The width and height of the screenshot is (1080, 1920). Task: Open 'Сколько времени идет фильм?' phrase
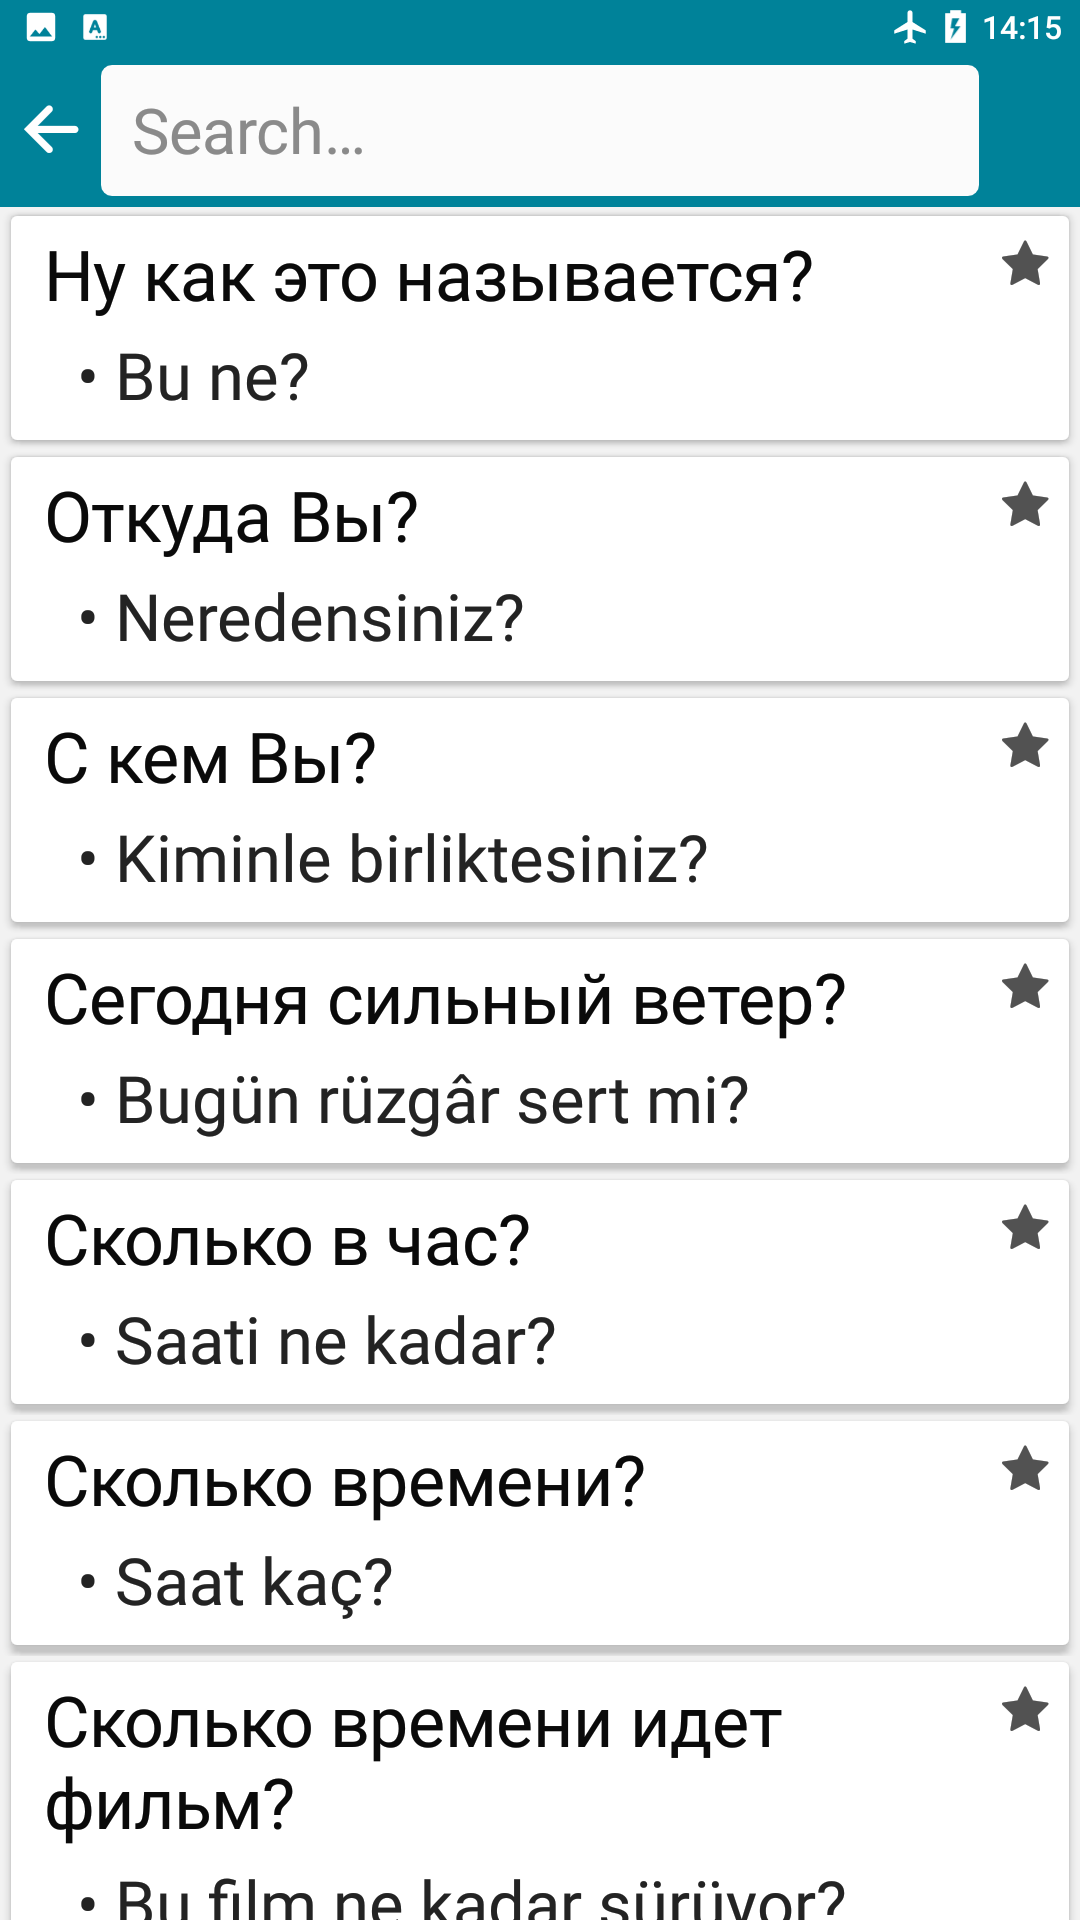540,1791
